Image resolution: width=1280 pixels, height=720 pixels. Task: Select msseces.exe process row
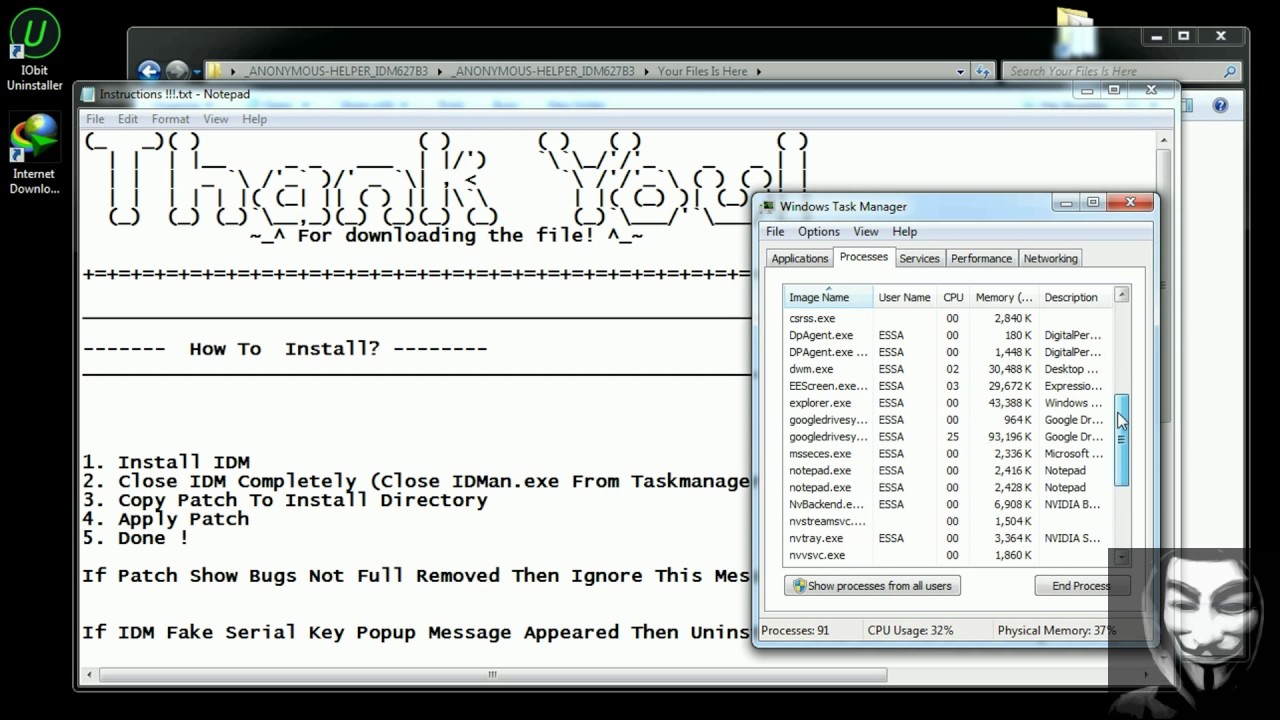click(x=947, y=453)
